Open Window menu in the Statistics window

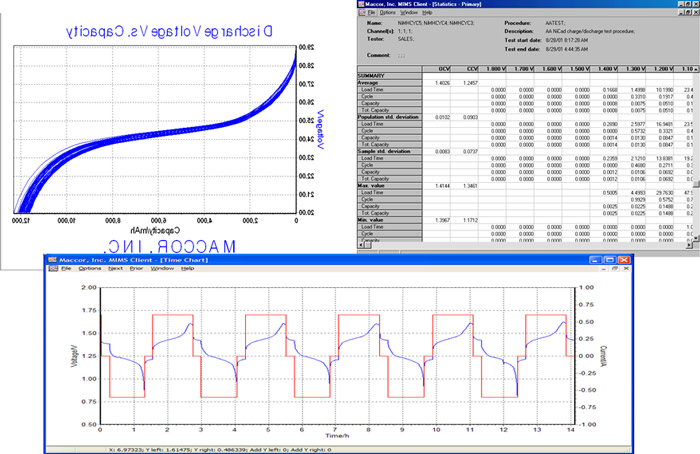(409, 12)
